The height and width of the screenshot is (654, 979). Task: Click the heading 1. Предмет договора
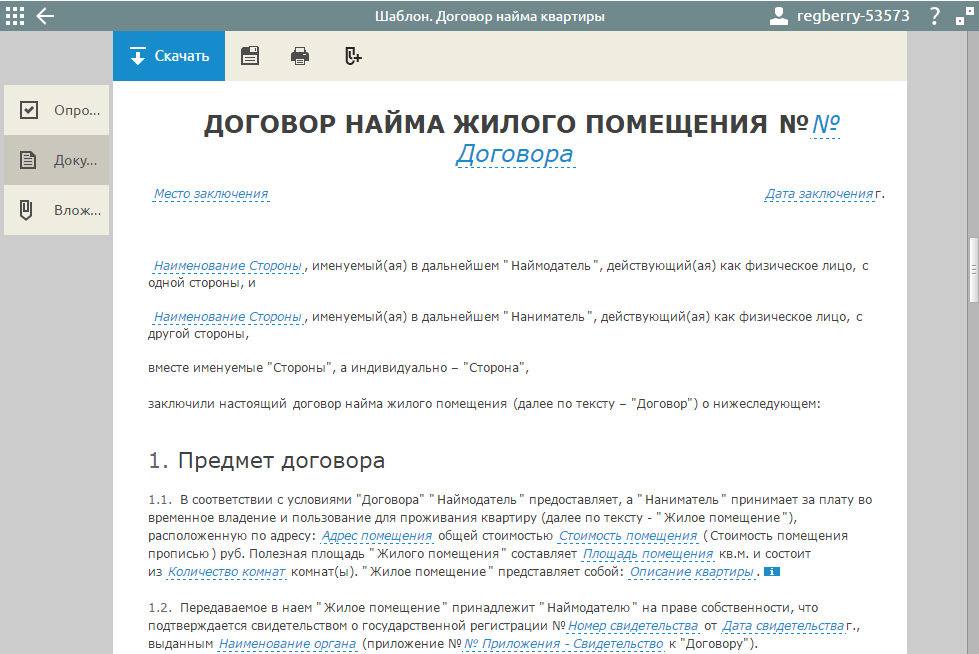click(267, 460)
